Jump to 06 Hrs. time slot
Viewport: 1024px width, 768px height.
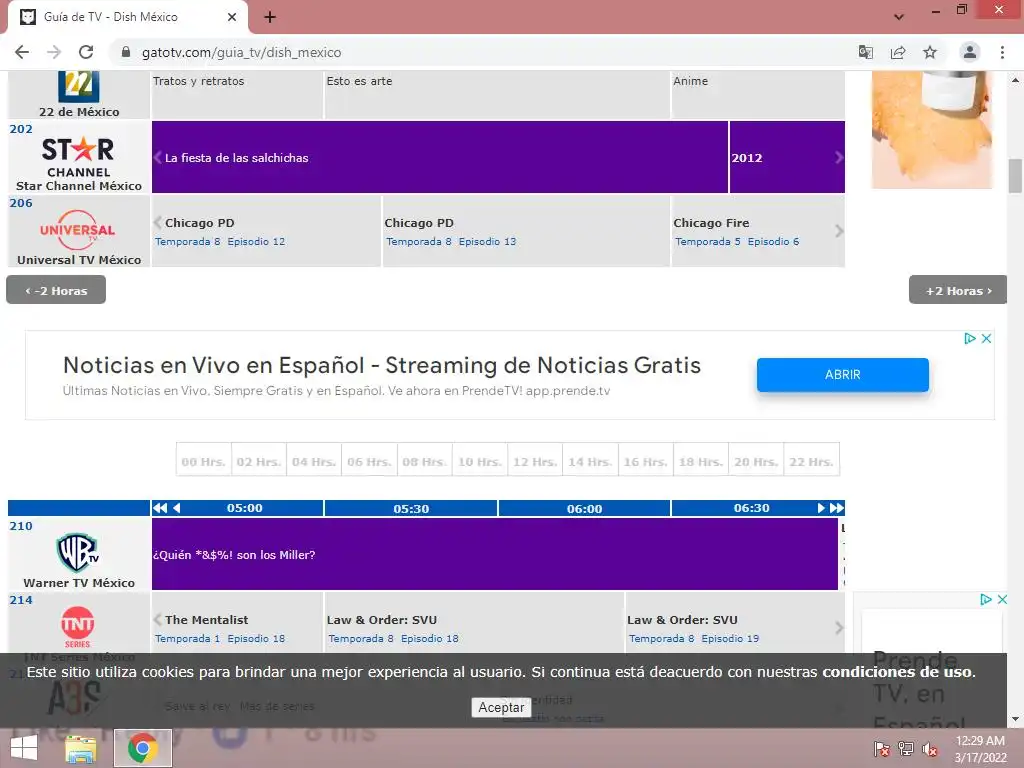[x=369, y=462]
